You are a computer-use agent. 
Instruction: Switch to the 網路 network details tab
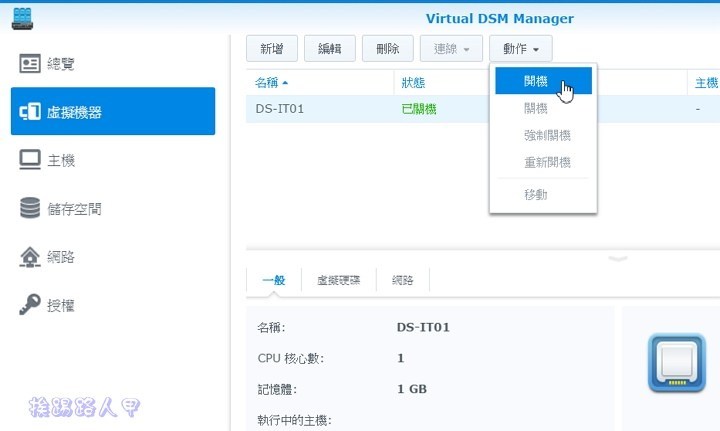click(403, 280)
